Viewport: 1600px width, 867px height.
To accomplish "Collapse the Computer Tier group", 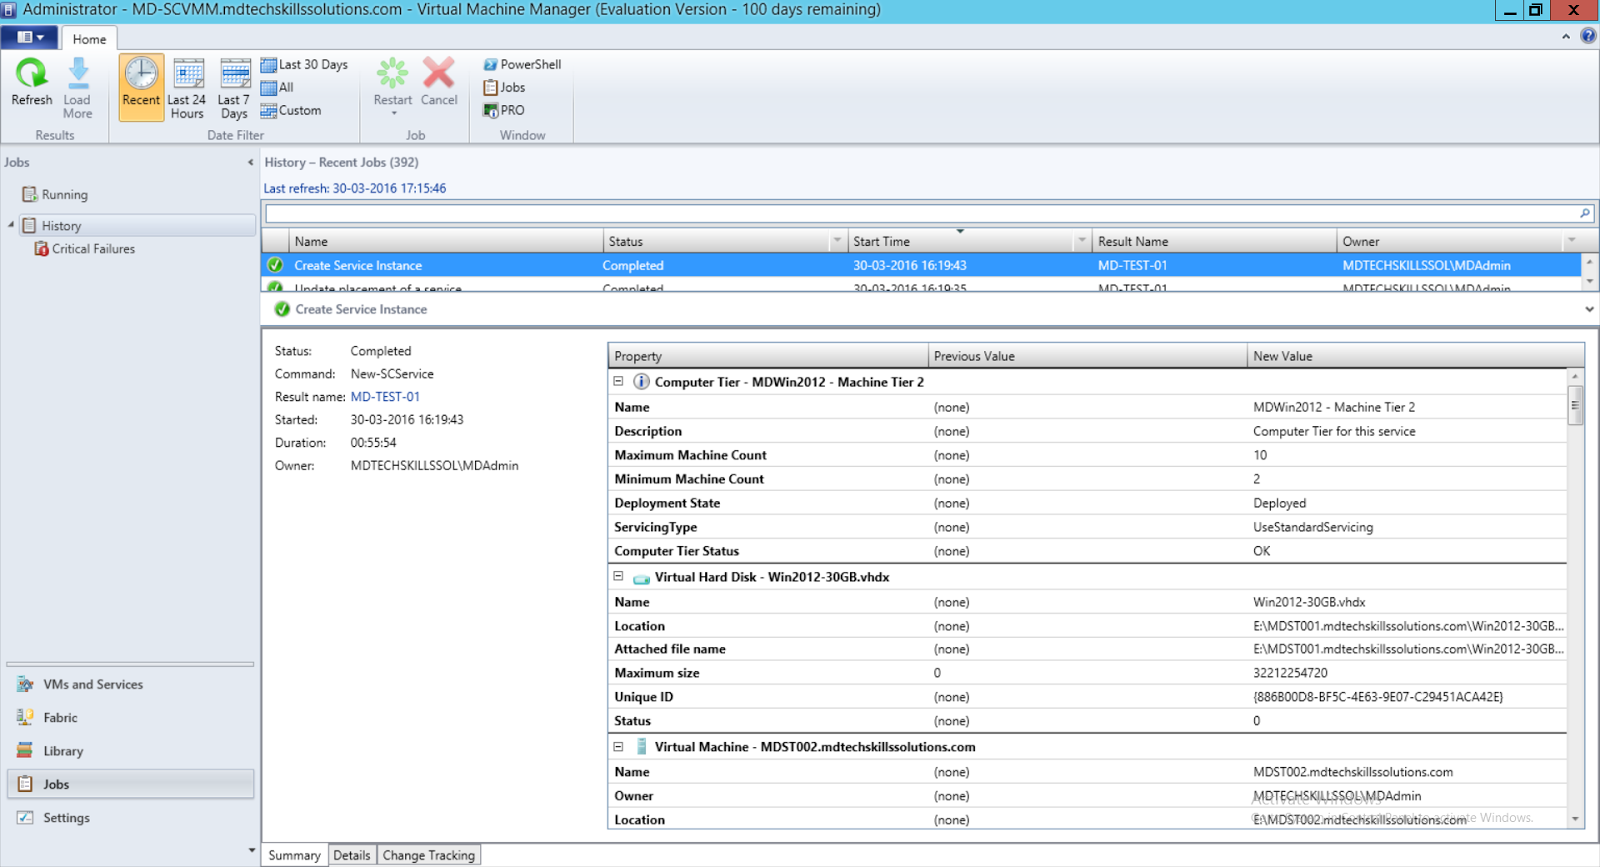I will click(x=618, y=382).
